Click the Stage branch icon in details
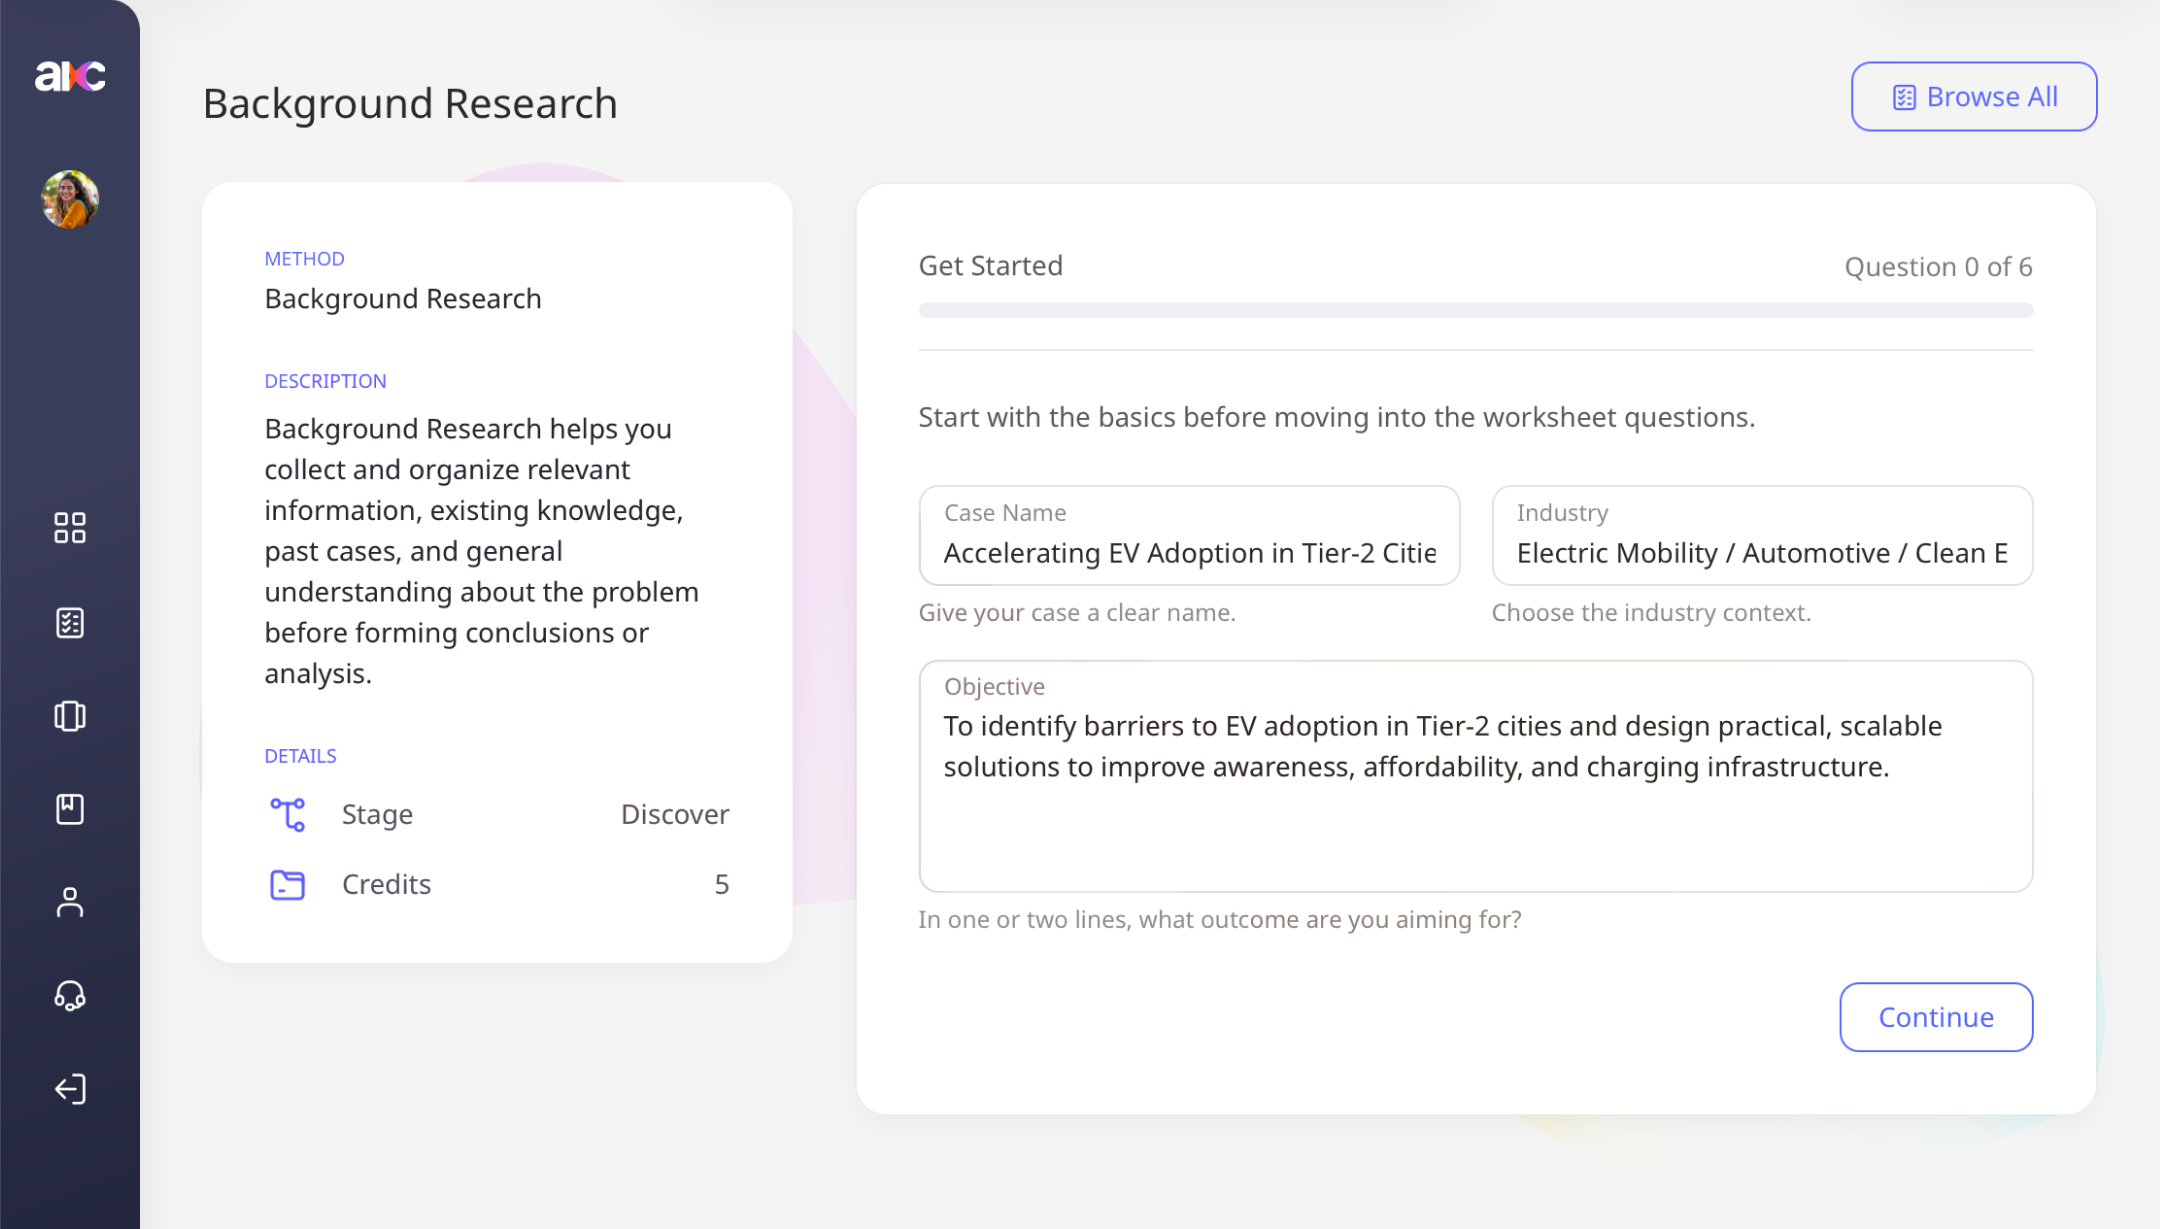Image resolution: width=2160 pixels, height=1229 pixels. click(287, 814)
